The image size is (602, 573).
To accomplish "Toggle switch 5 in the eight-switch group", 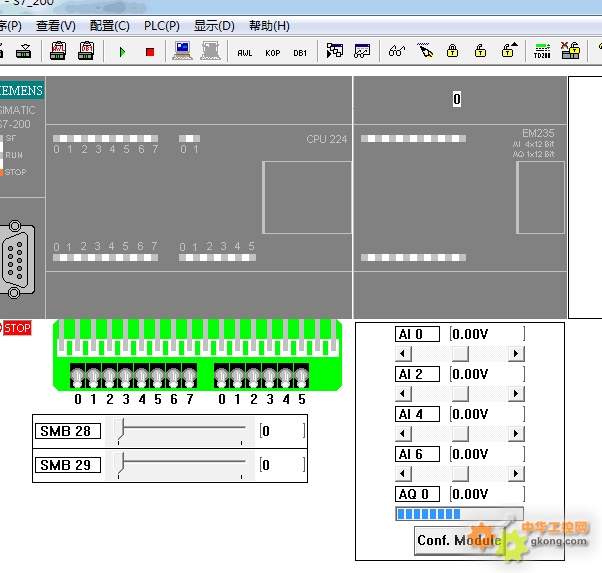I will coord(157,376).
